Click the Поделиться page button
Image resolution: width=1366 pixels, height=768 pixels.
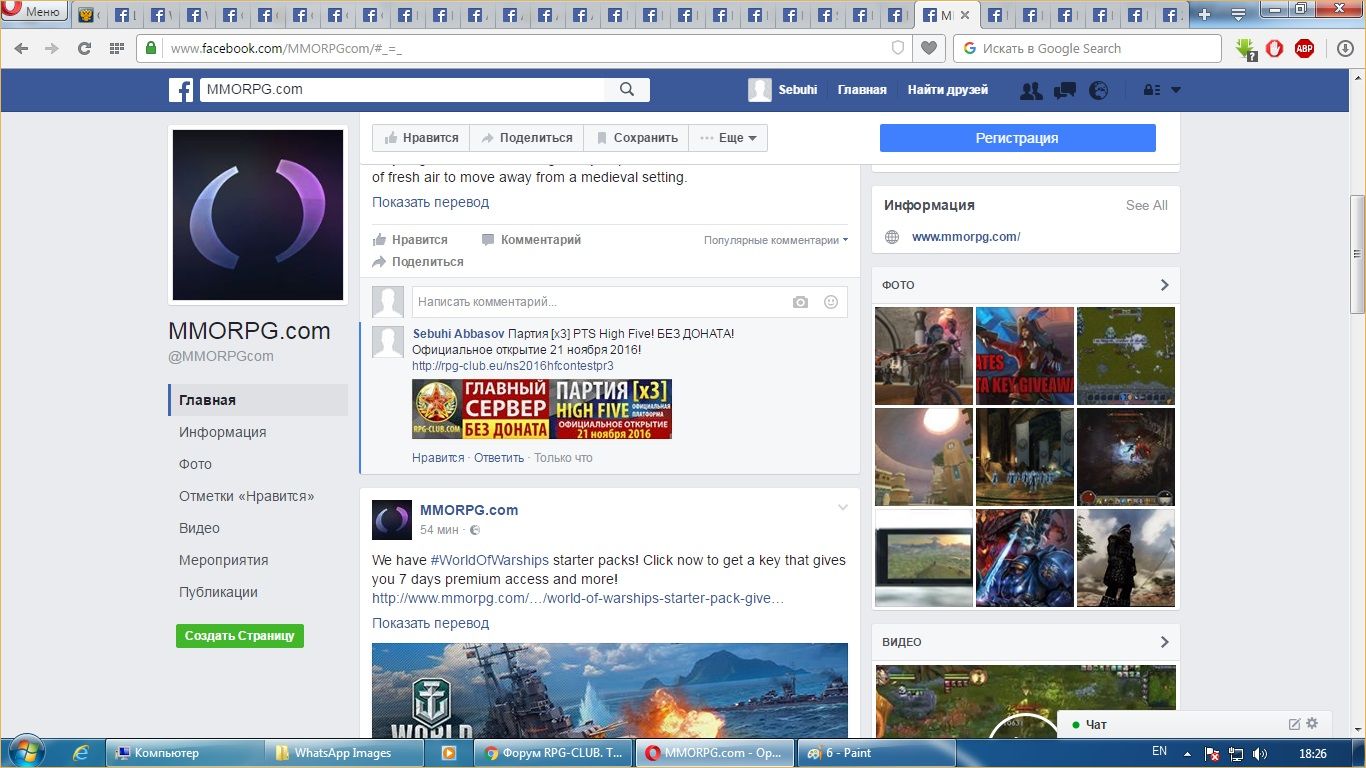(x=526, y=138)
